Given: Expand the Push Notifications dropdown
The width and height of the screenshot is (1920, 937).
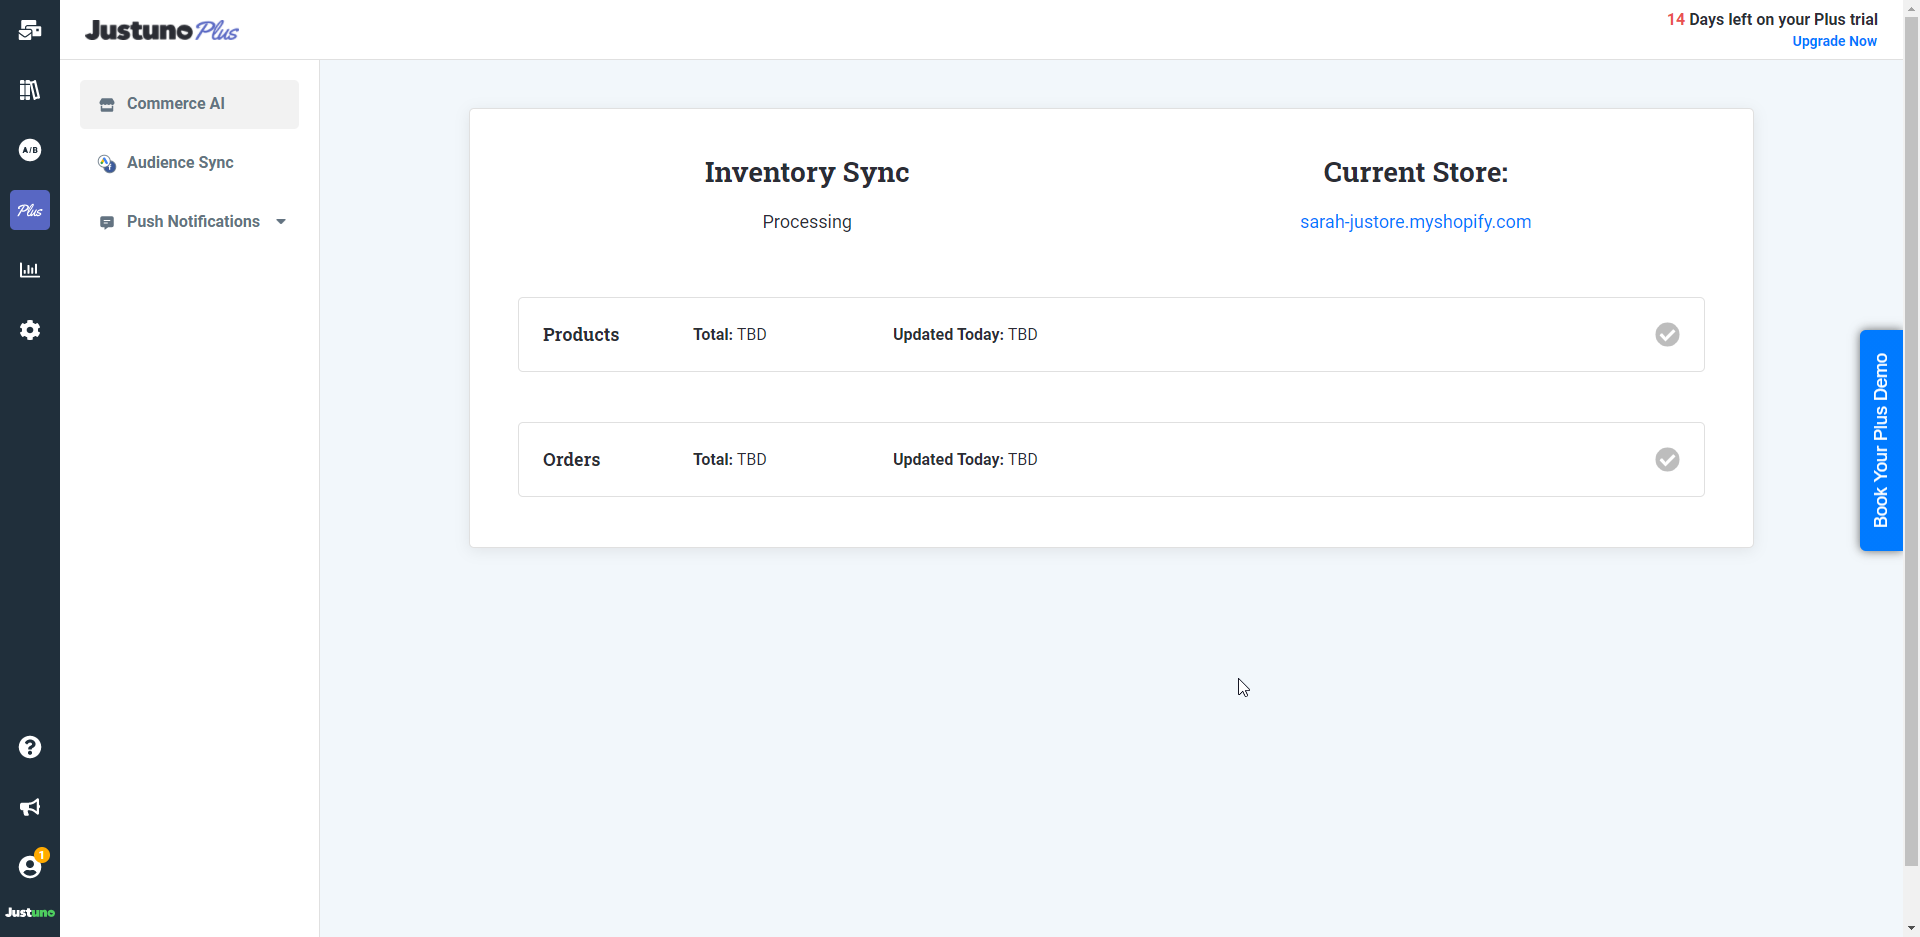Looking at the screenshot, I should coord(281,221).
